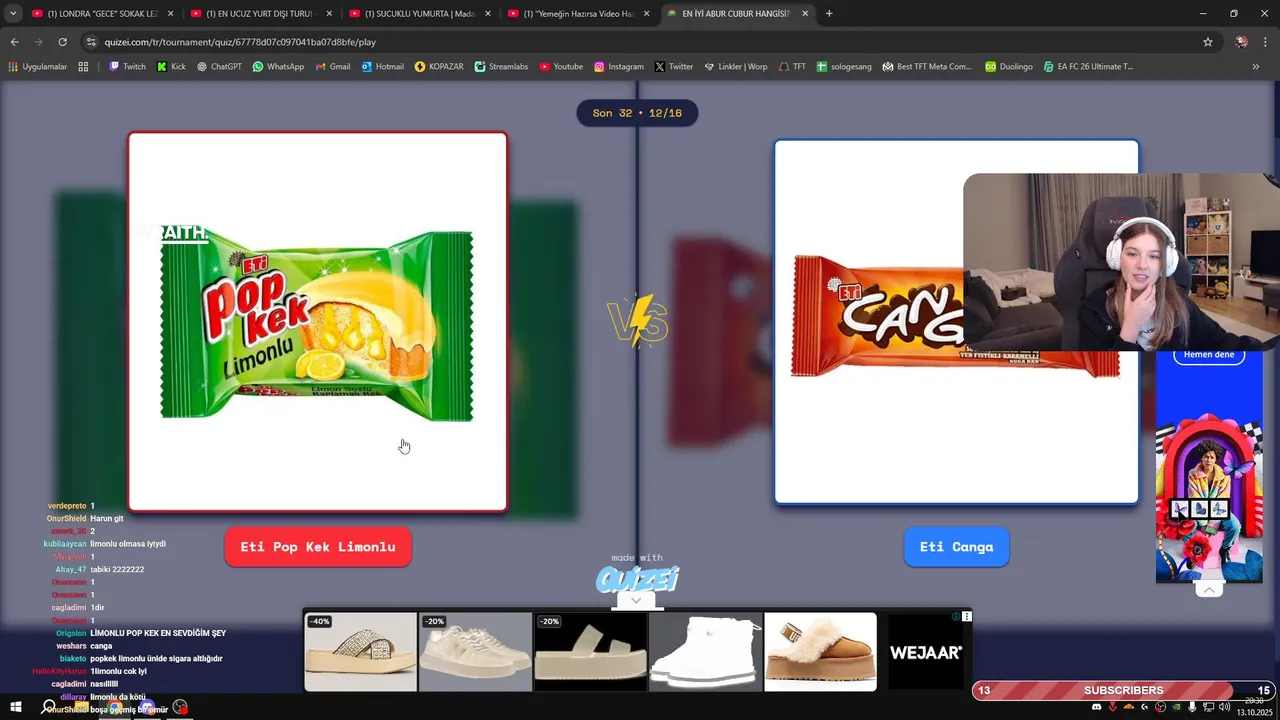Expand the chevron below Quizei logo
1280x720 pixels.
(636, 600)
